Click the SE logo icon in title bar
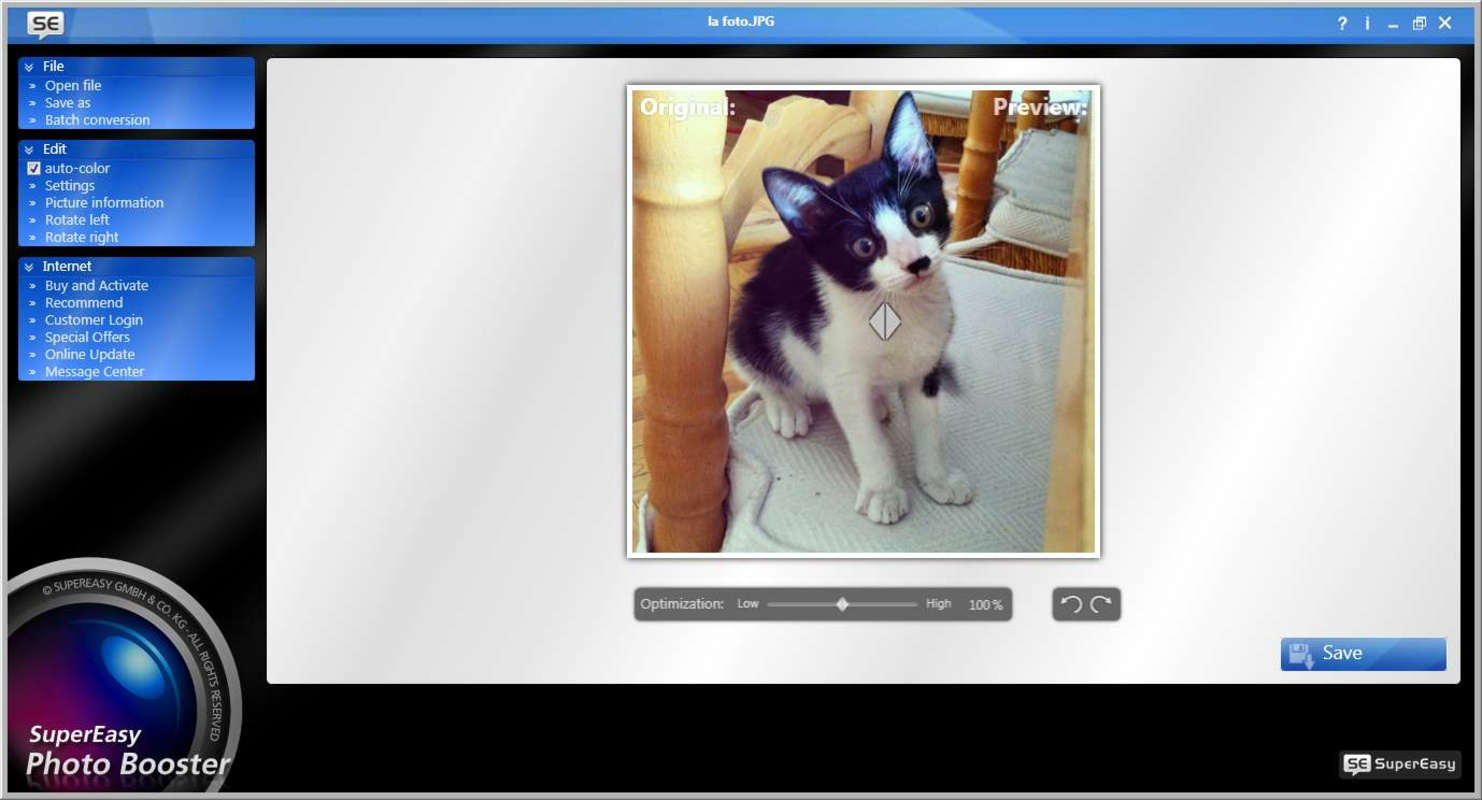The height and width of the screenshot is (800, 1482). (x=45, y=24)
